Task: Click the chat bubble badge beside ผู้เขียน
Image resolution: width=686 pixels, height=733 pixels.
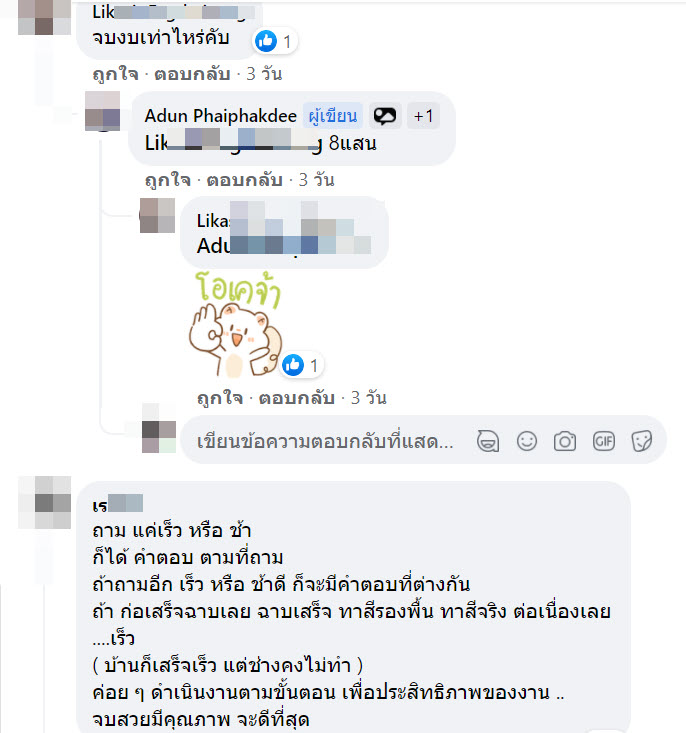Action: 385,115
